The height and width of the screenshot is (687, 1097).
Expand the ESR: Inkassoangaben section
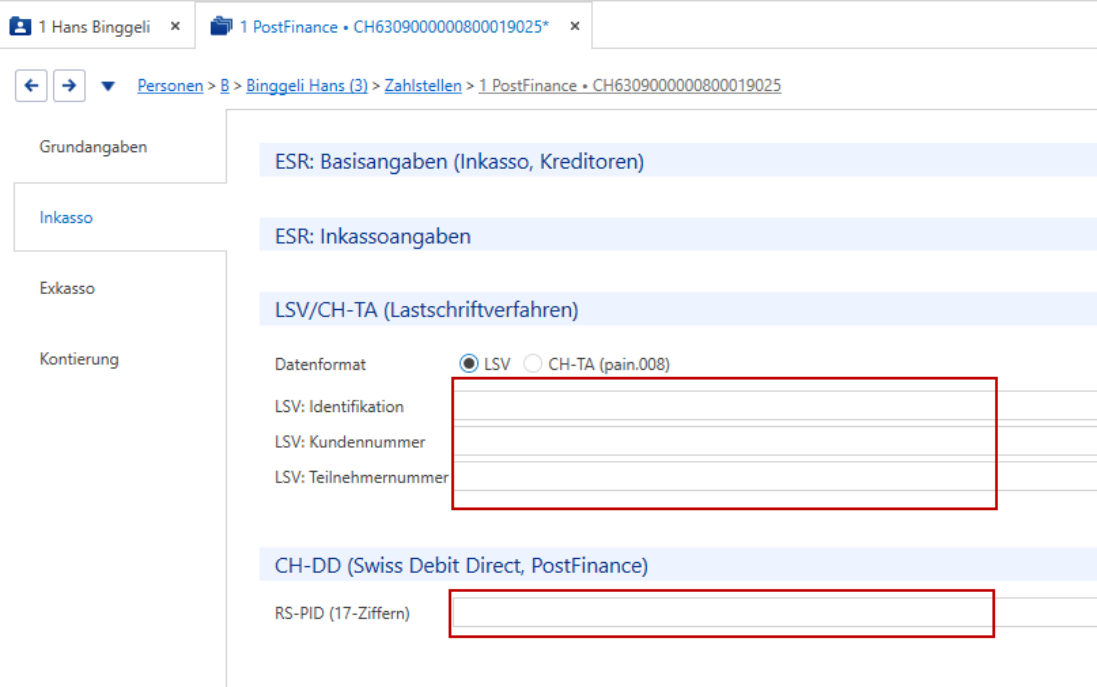(x=678, y=236)
